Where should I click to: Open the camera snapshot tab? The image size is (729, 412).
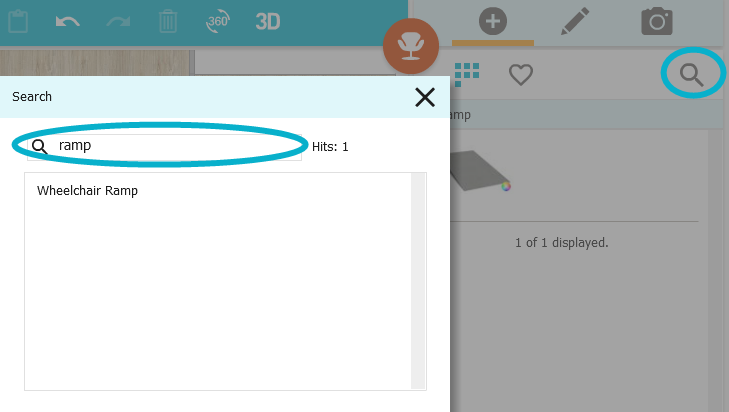[x=657, y=21]
